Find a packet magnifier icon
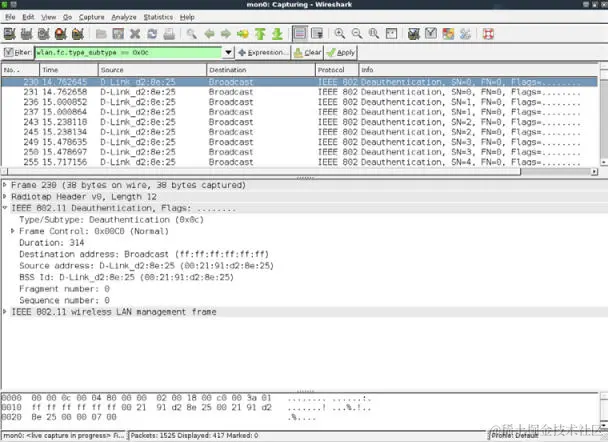Image resolution: width=608 pixels, height=442 pixels. (192, 34)
